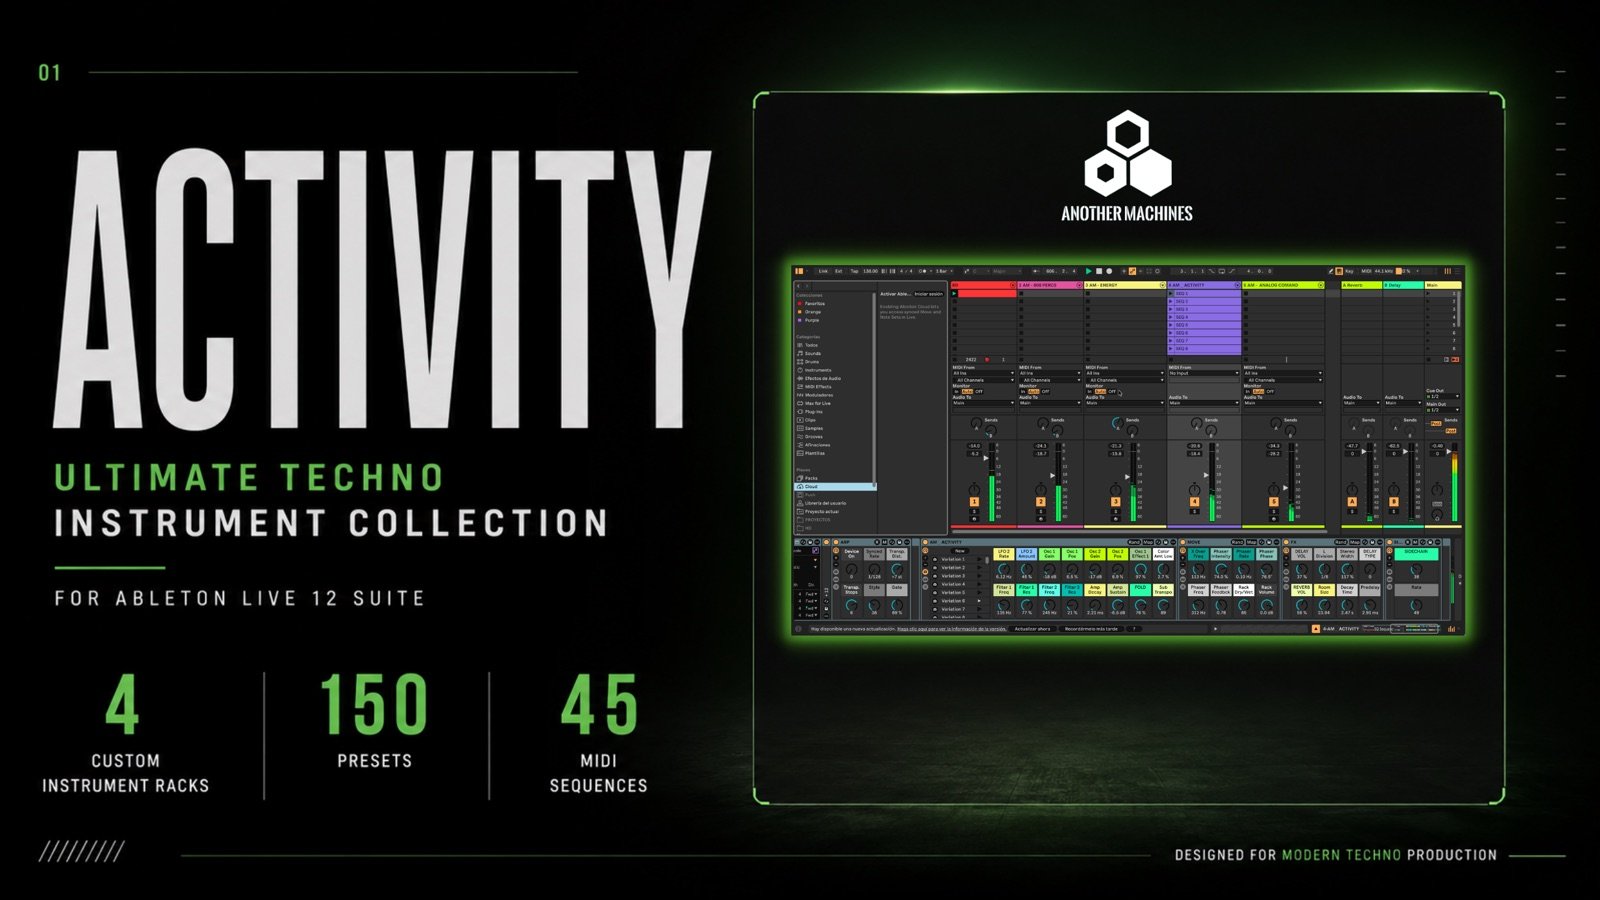Open the 1 Bar quantization menu
1600x900 pixels.
943,271
